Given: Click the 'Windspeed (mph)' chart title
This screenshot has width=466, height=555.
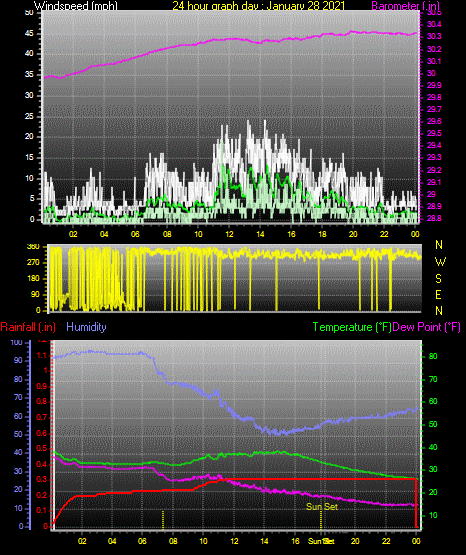Looking at the screenshot, I should click(76, 6).
